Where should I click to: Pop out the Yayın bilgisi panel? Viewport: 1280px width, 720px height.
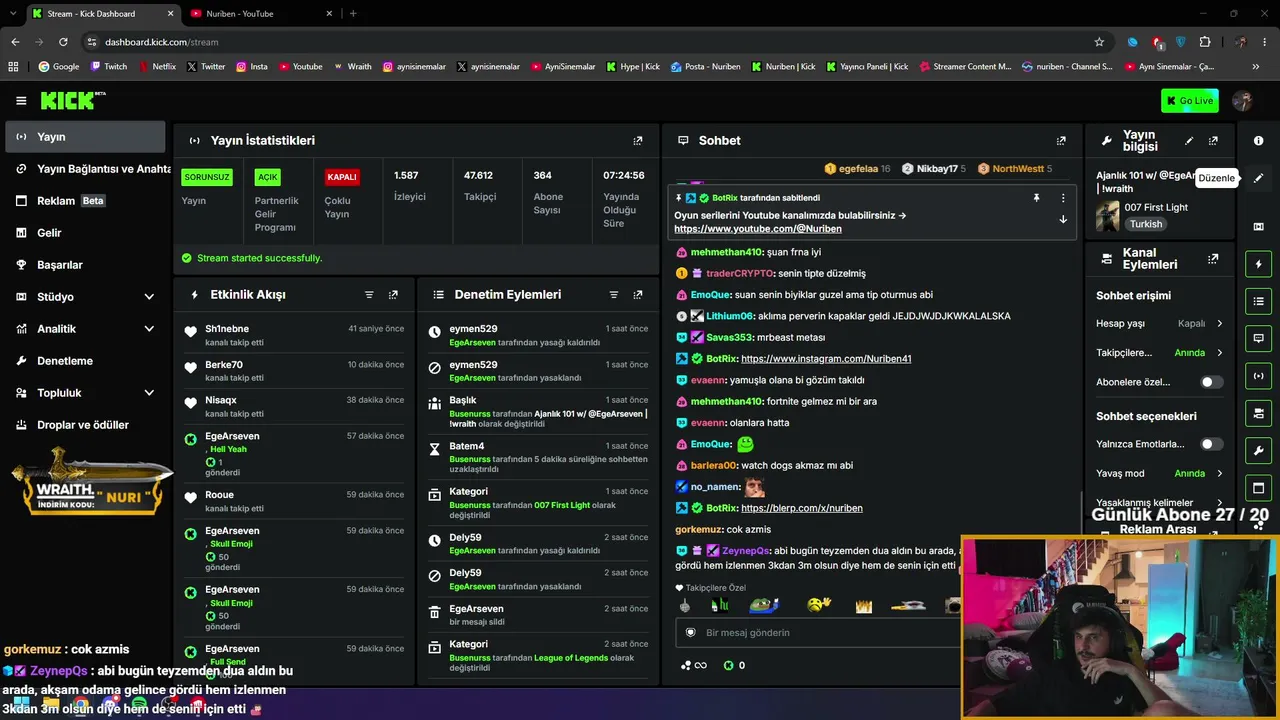coord(1213,141)
